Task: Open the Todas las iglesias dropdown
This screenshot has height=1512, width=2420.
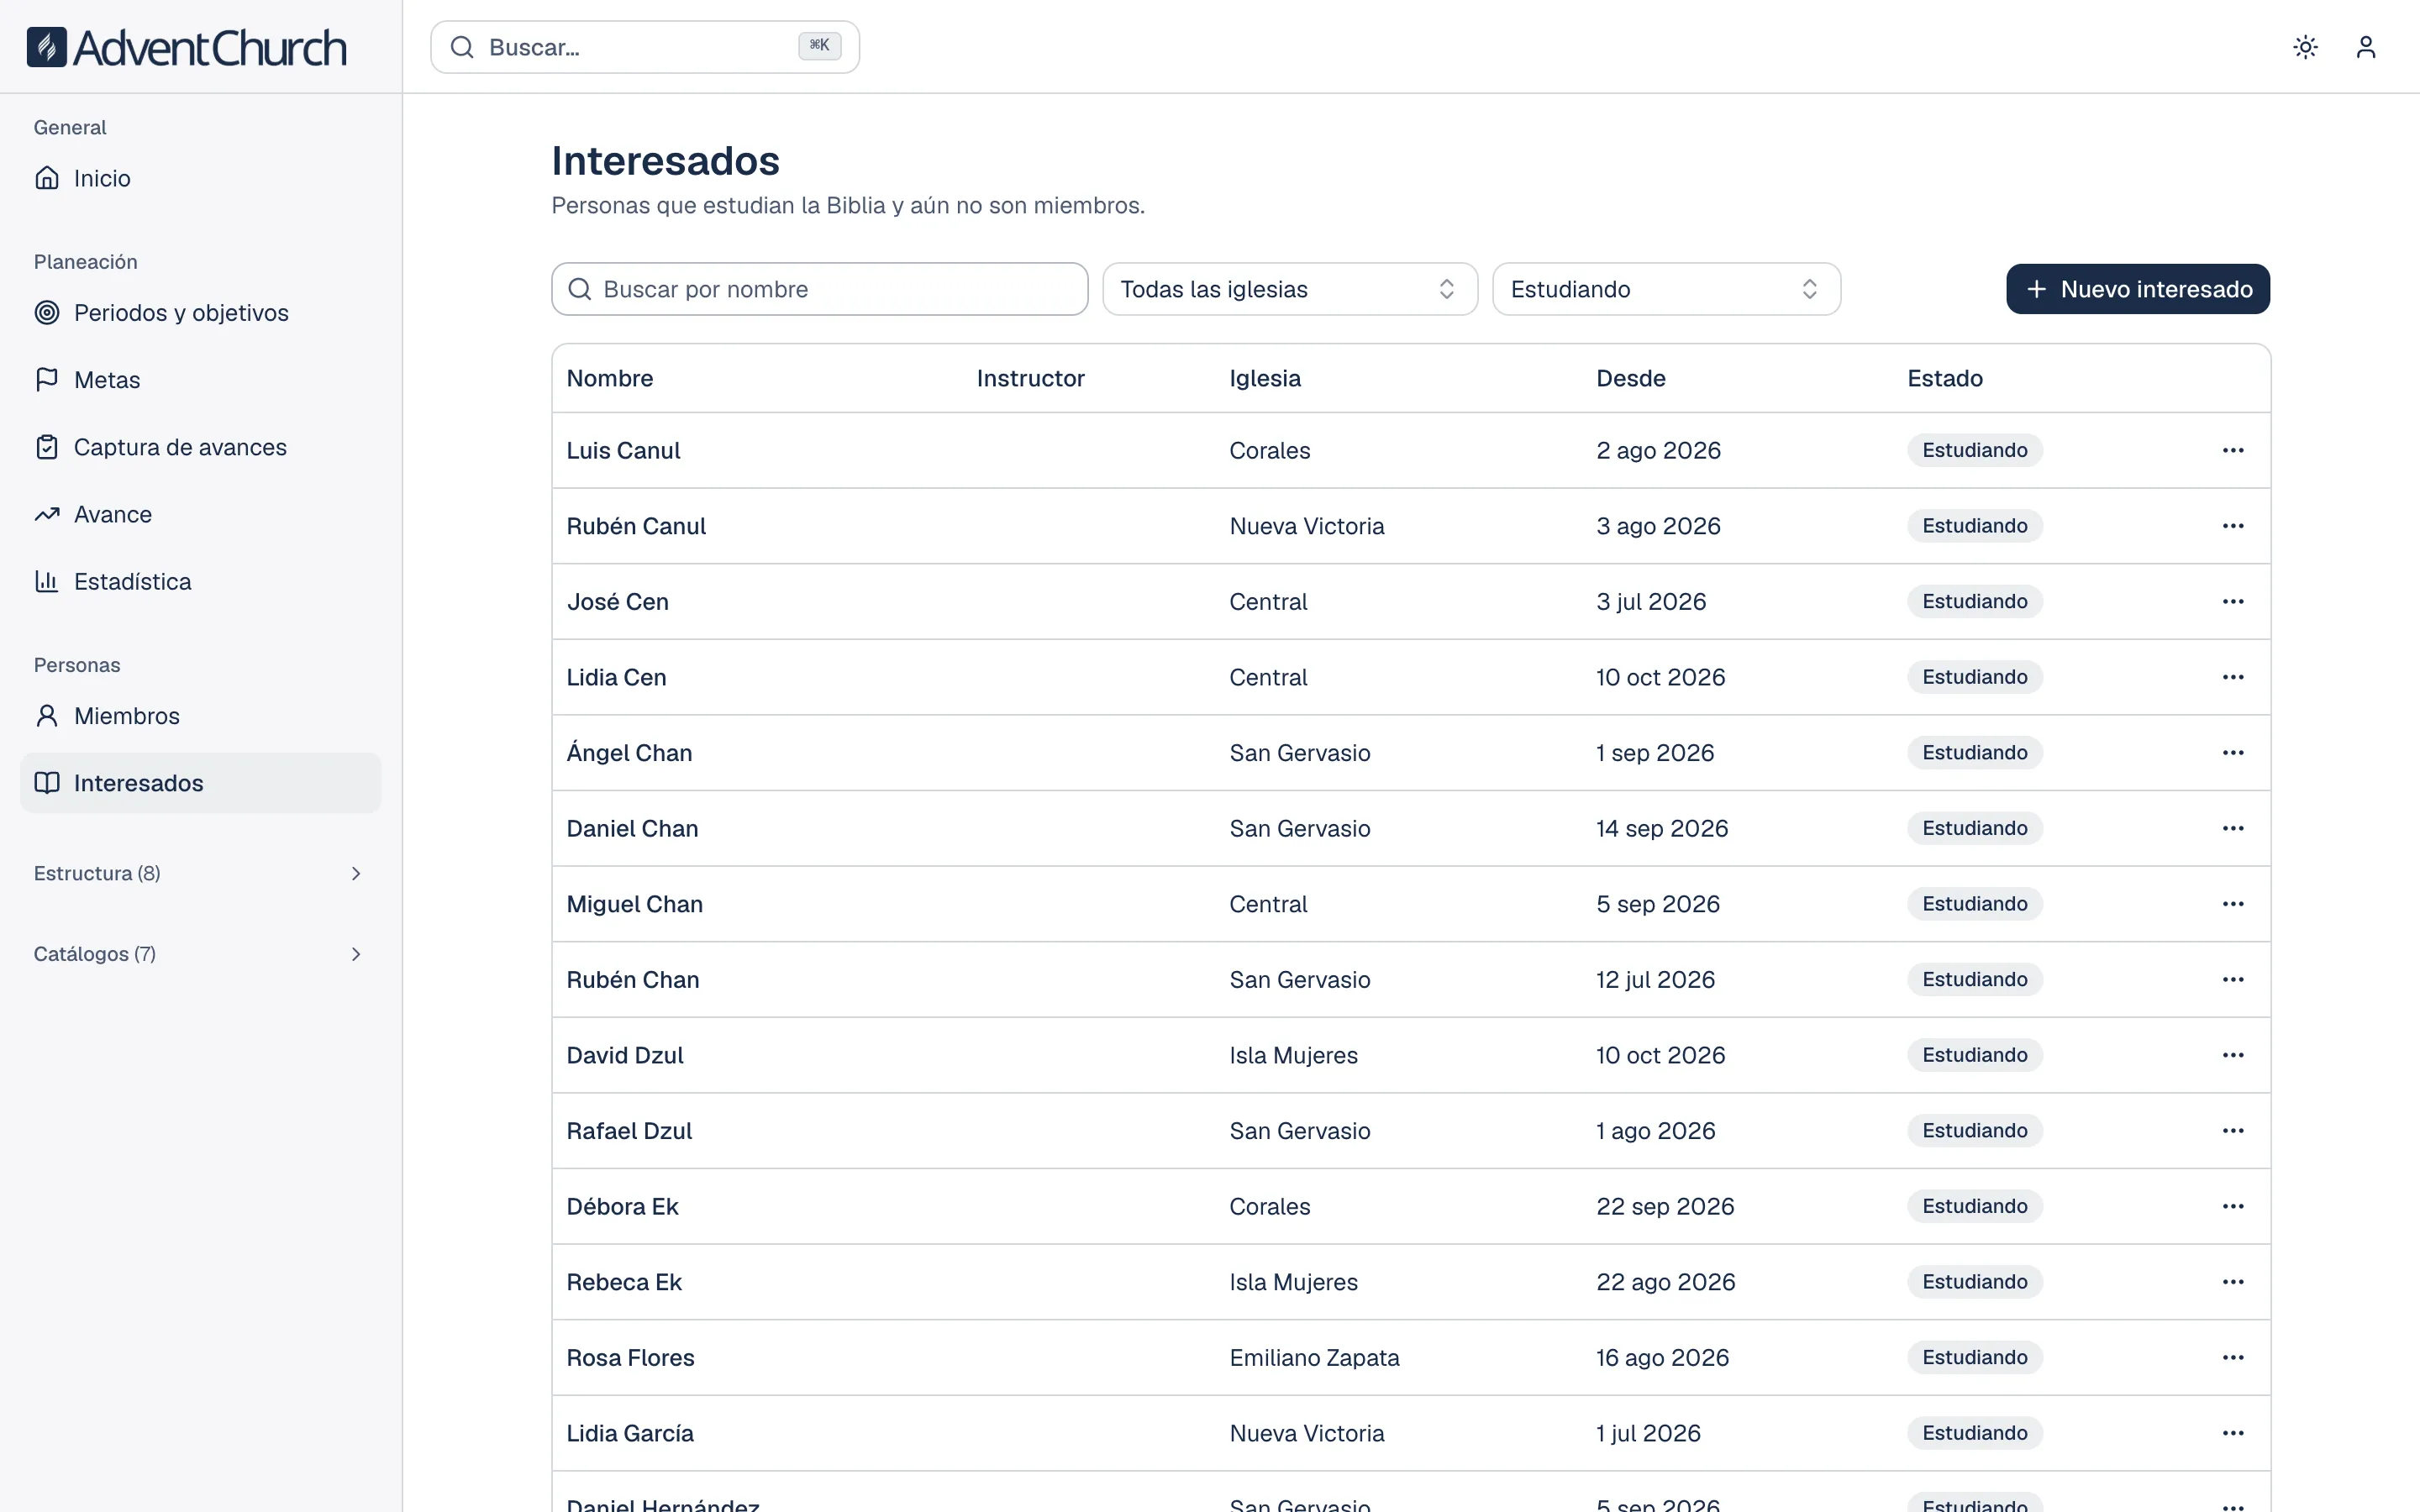Action: click(x=1290, y=289)
